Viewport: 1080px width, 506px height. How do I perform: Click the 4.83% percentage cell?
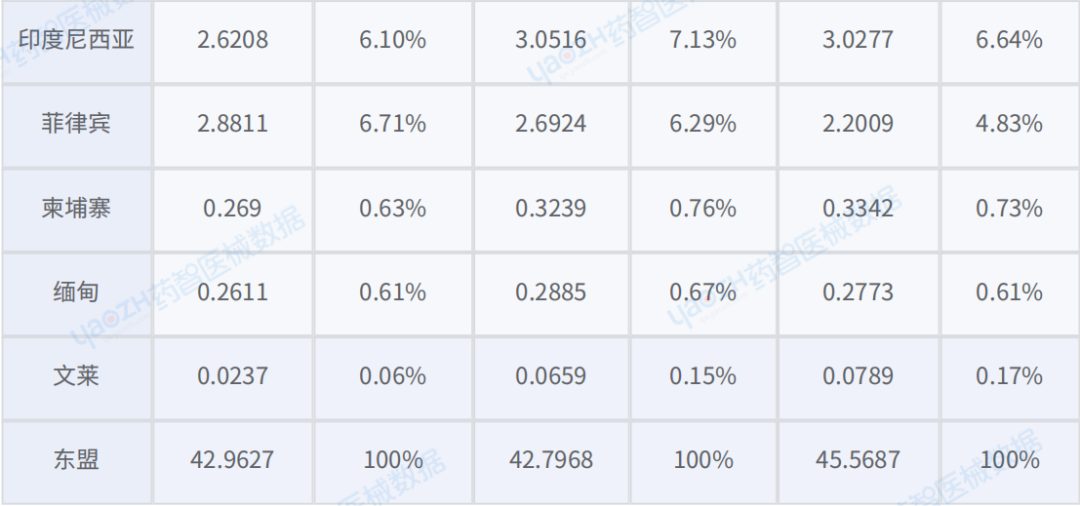tap(1009, 124)
